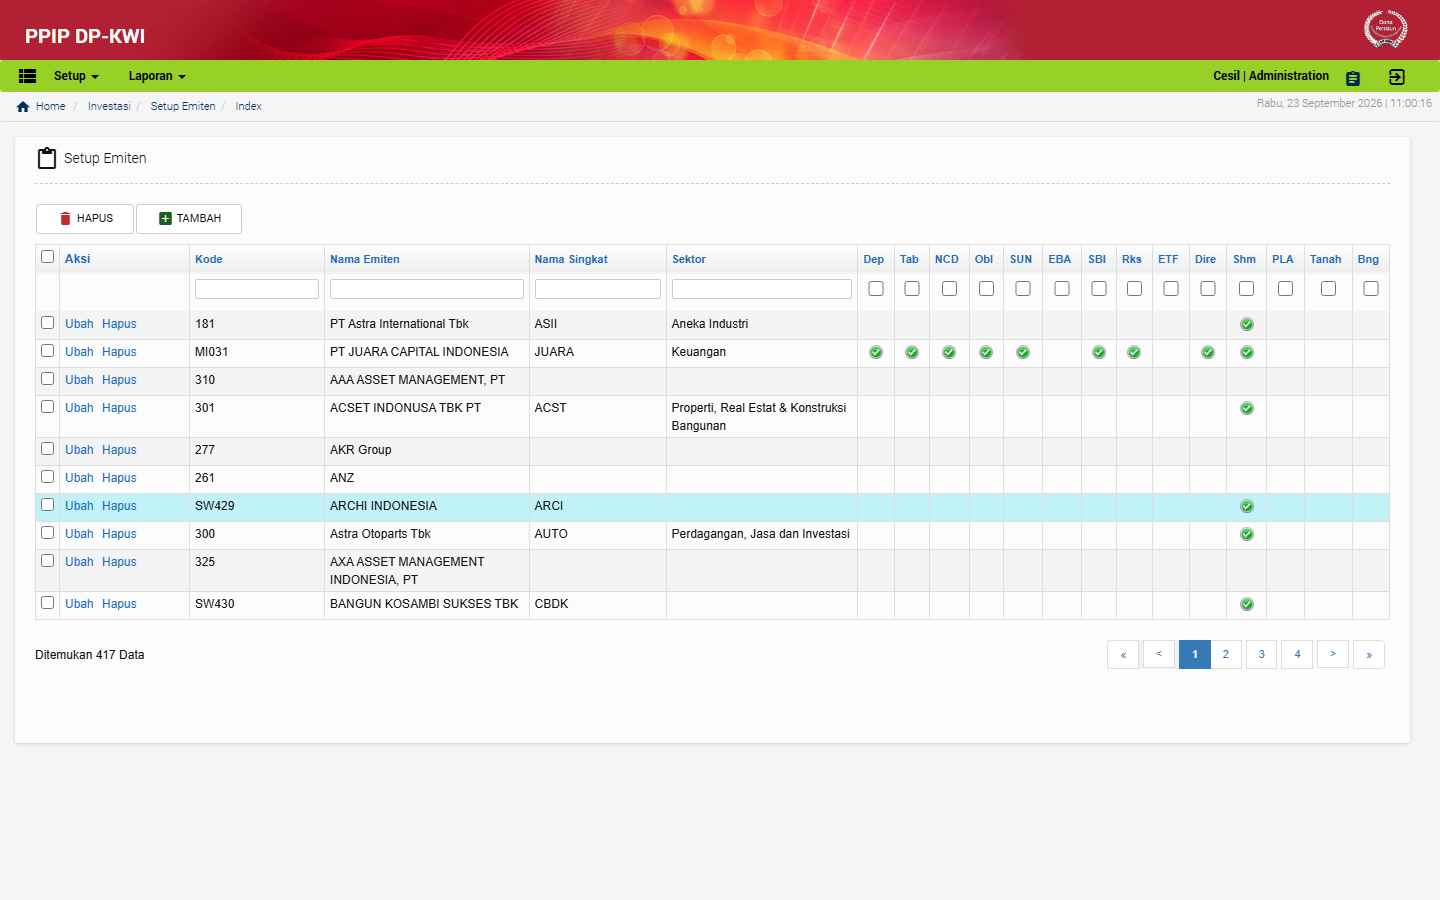Sort by the Nama Emiten column header
Viewport: 1440px width, 900px height.
click(x=365, y=259)
